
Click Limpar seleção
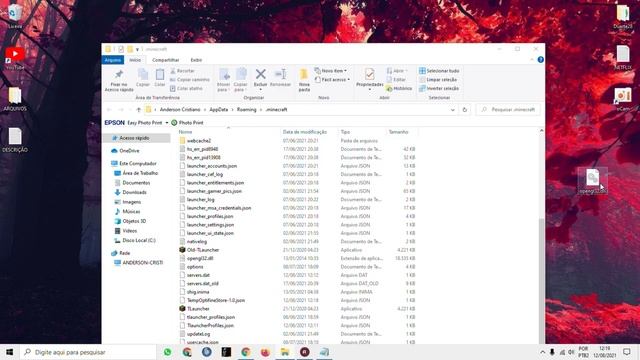(x=438, y=80)
